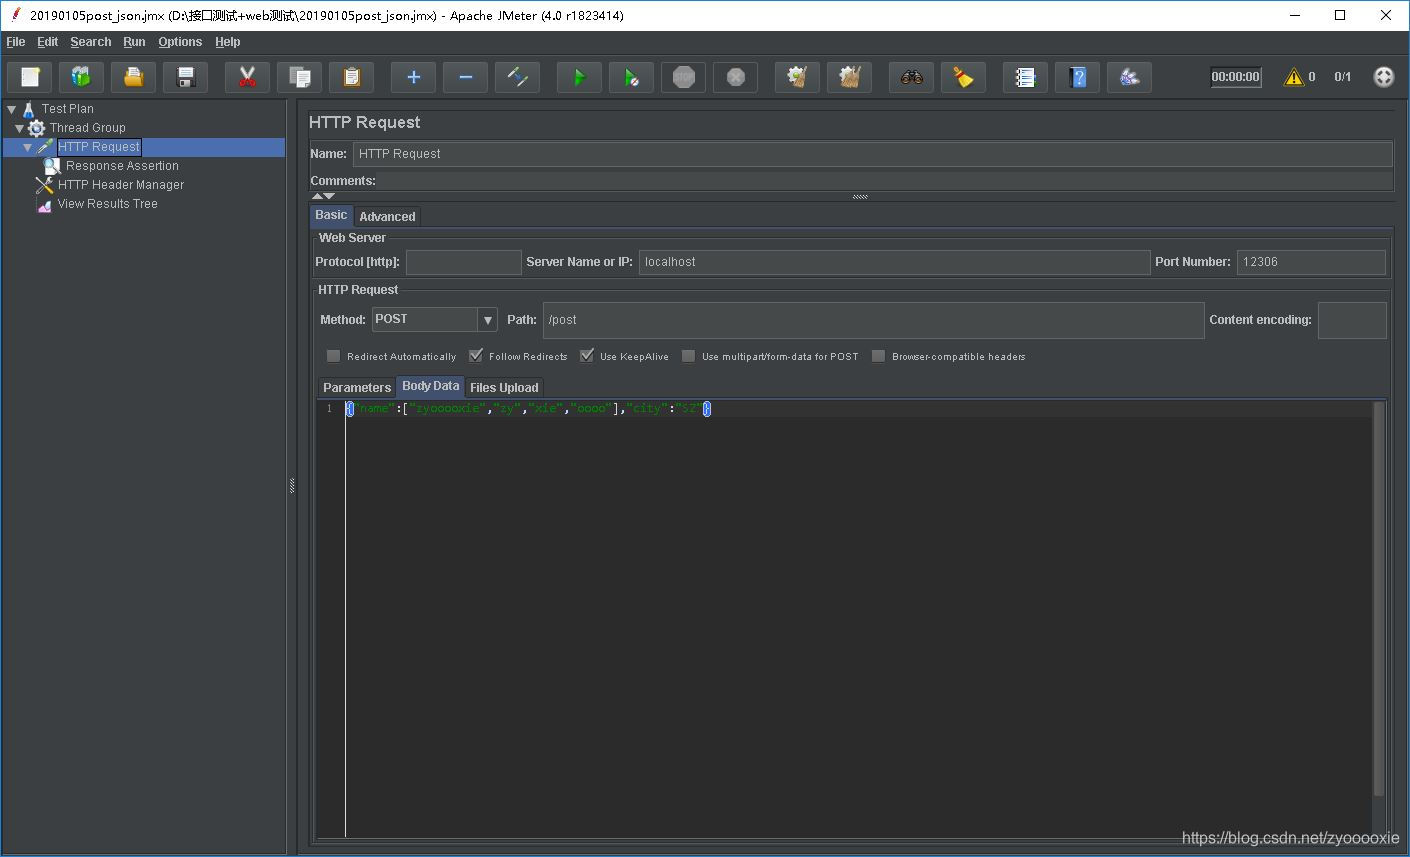This screenshot has height=857, width=1410.
Task: Collapse the Thread Group tree node
Action: click(x=20, y=128)
